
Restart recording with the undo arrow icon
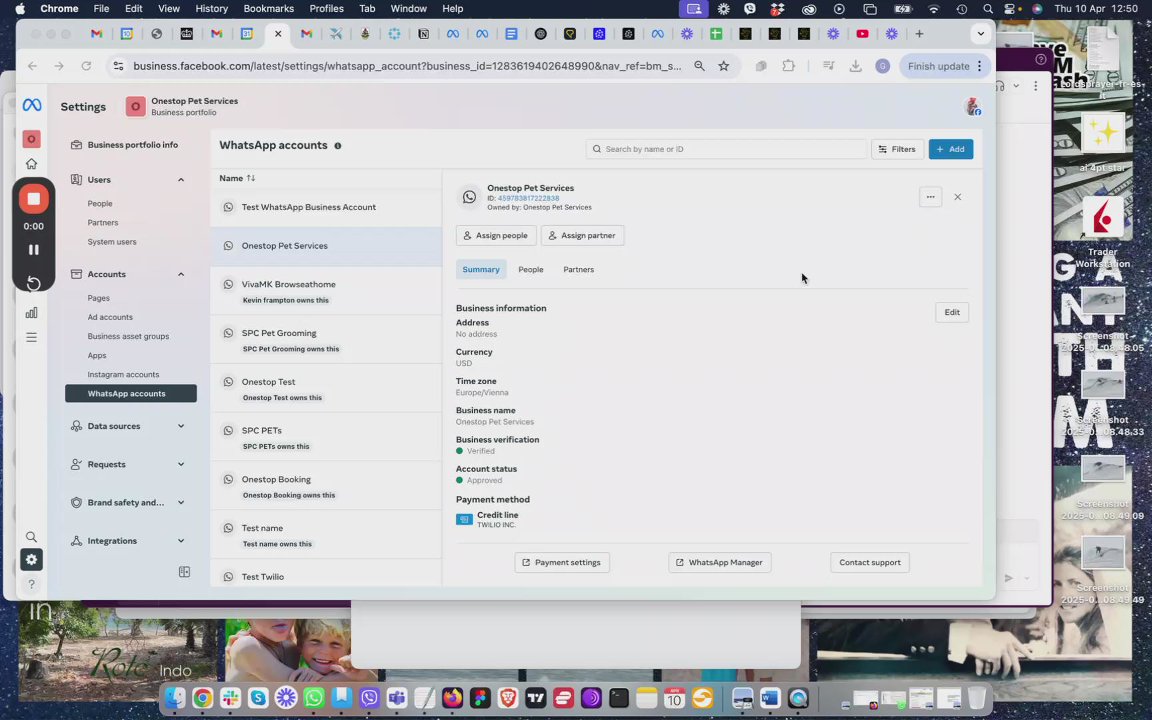pos(34,284)
